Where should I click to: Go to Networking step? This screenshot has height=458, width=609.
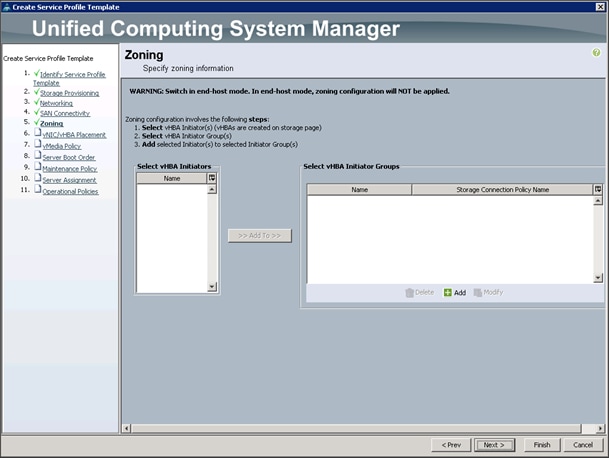(x=56, y=103)
